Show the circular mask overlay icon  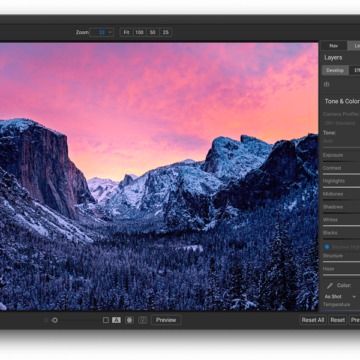tap(129, 320)
